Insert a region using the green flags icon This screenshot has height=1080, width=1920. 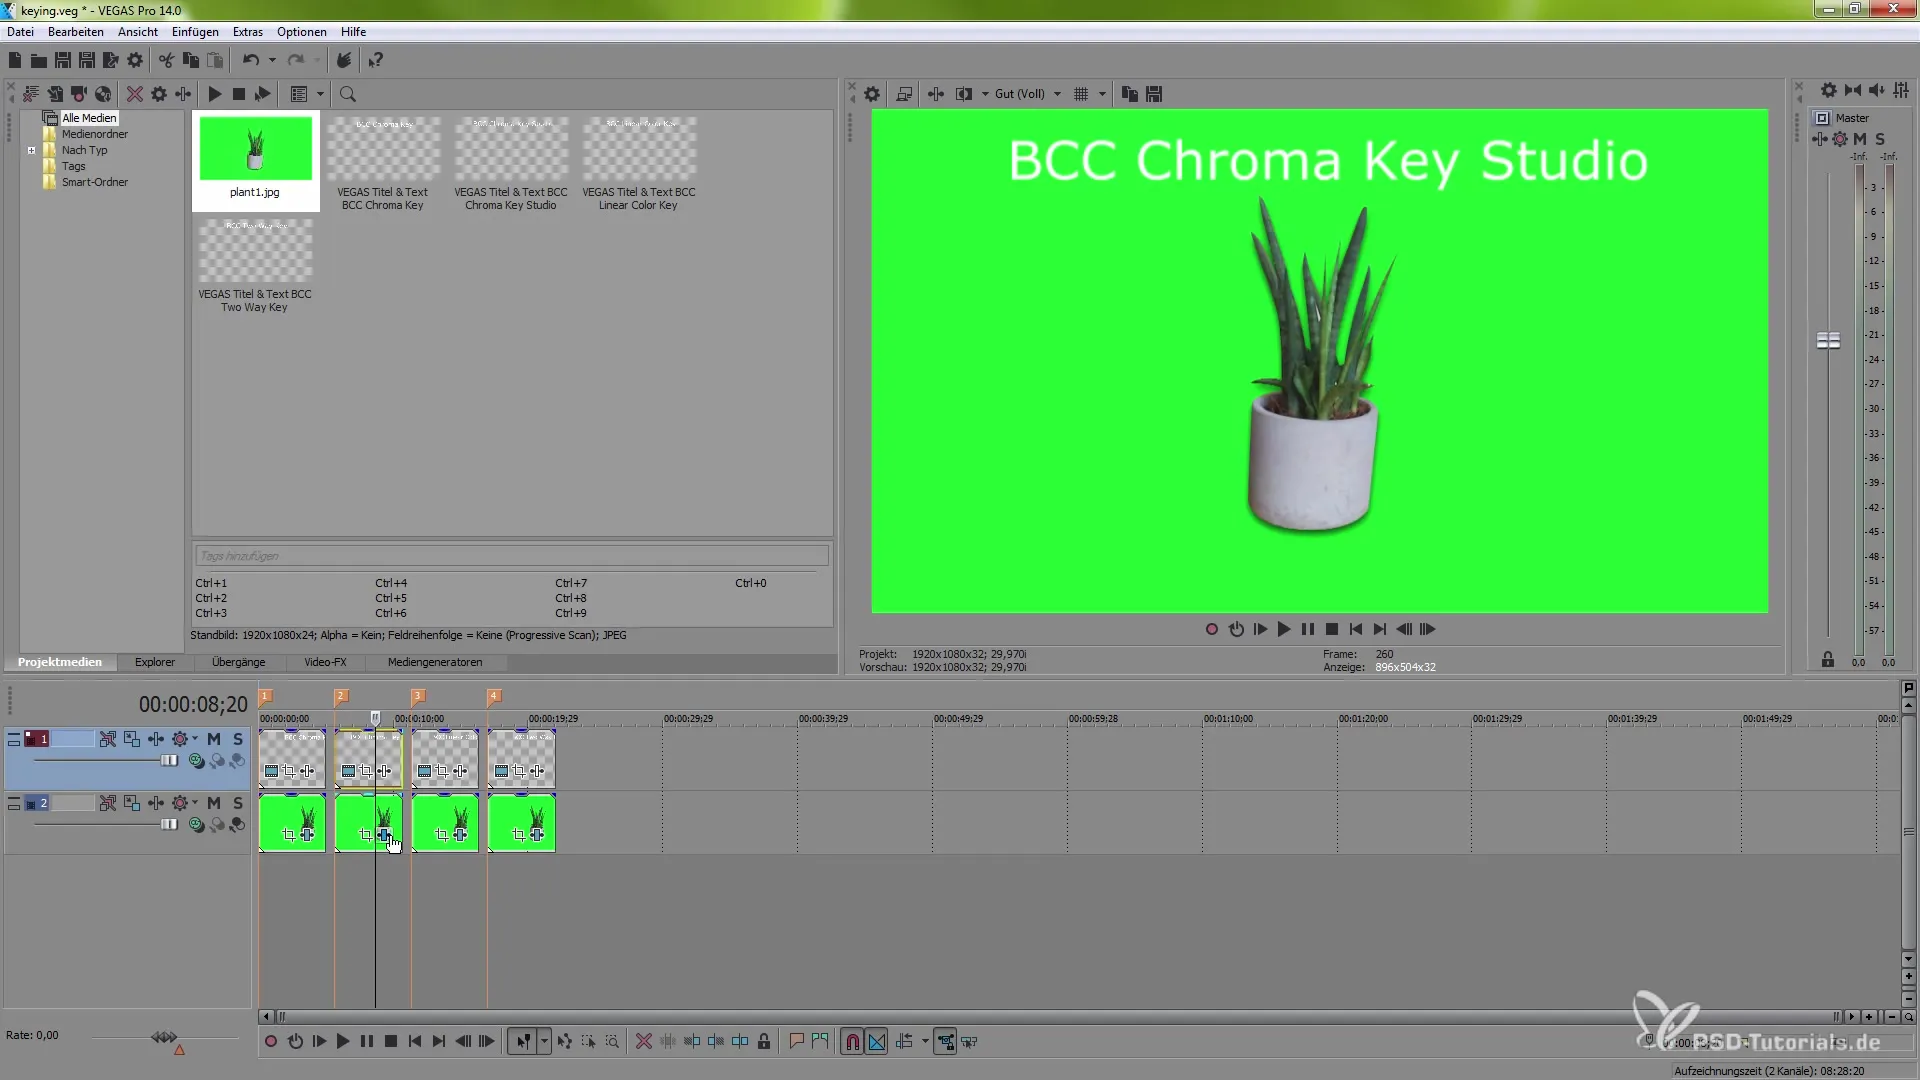[x=820, y=1042]
